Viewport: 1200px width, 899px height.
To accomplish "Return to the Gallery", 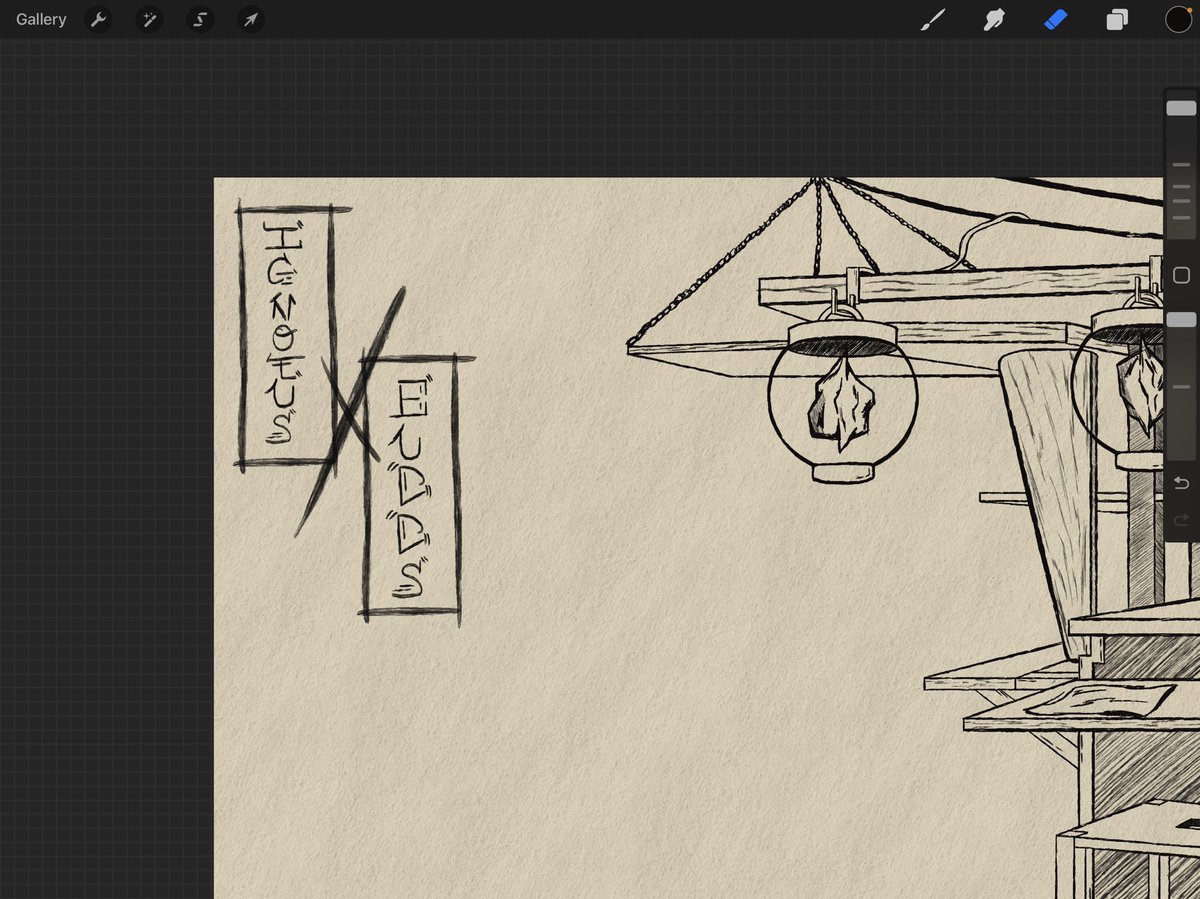I will [40, 19].
